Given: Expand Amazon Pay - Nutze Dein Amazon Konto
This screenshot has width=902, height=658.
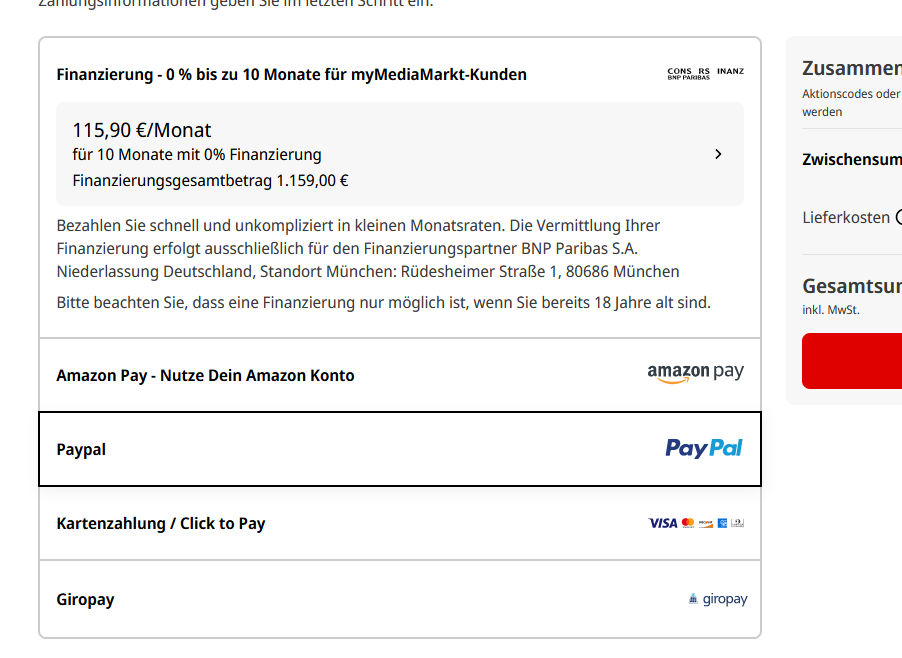Looking at the screenshot, I should (x=400, y=374).
